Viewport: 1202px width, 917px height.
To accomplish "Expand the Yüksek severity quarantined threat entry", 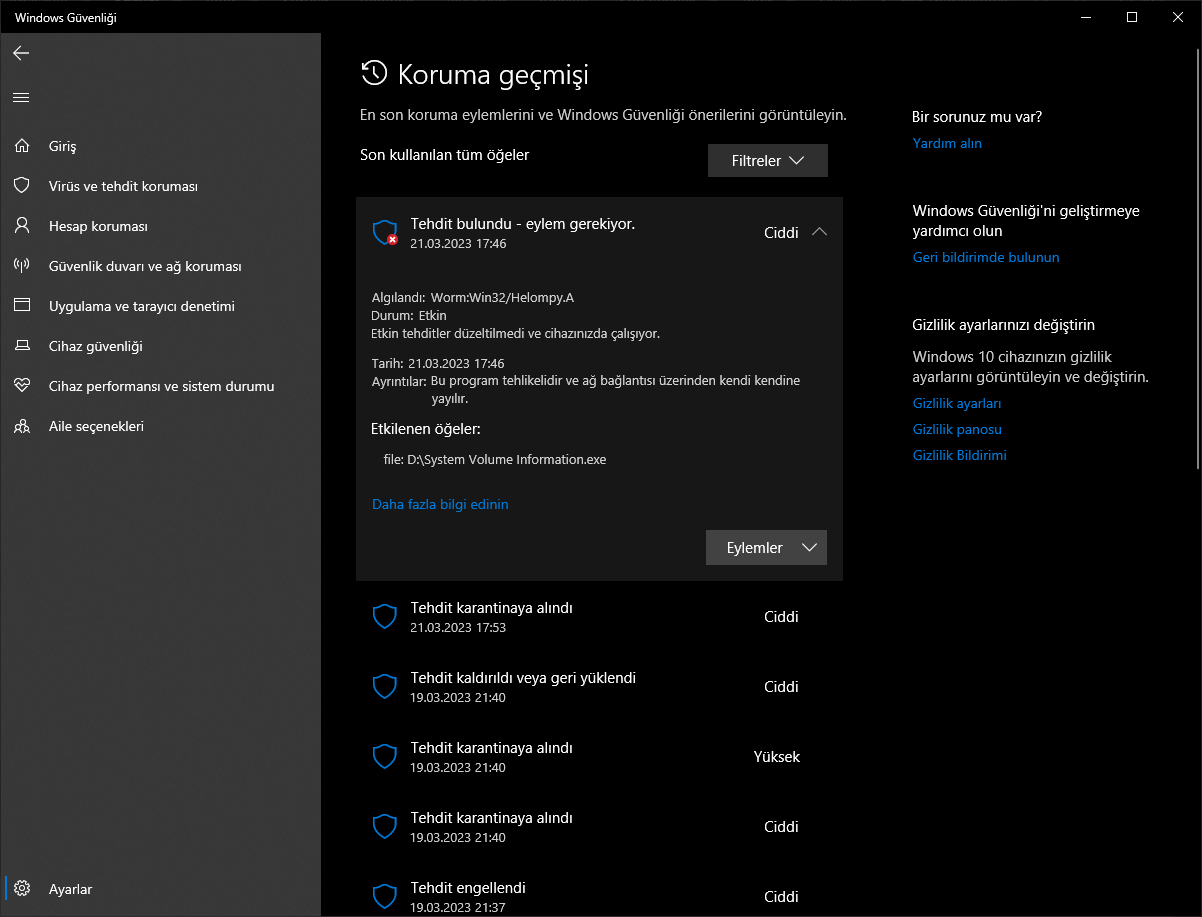I will (599, 757).
